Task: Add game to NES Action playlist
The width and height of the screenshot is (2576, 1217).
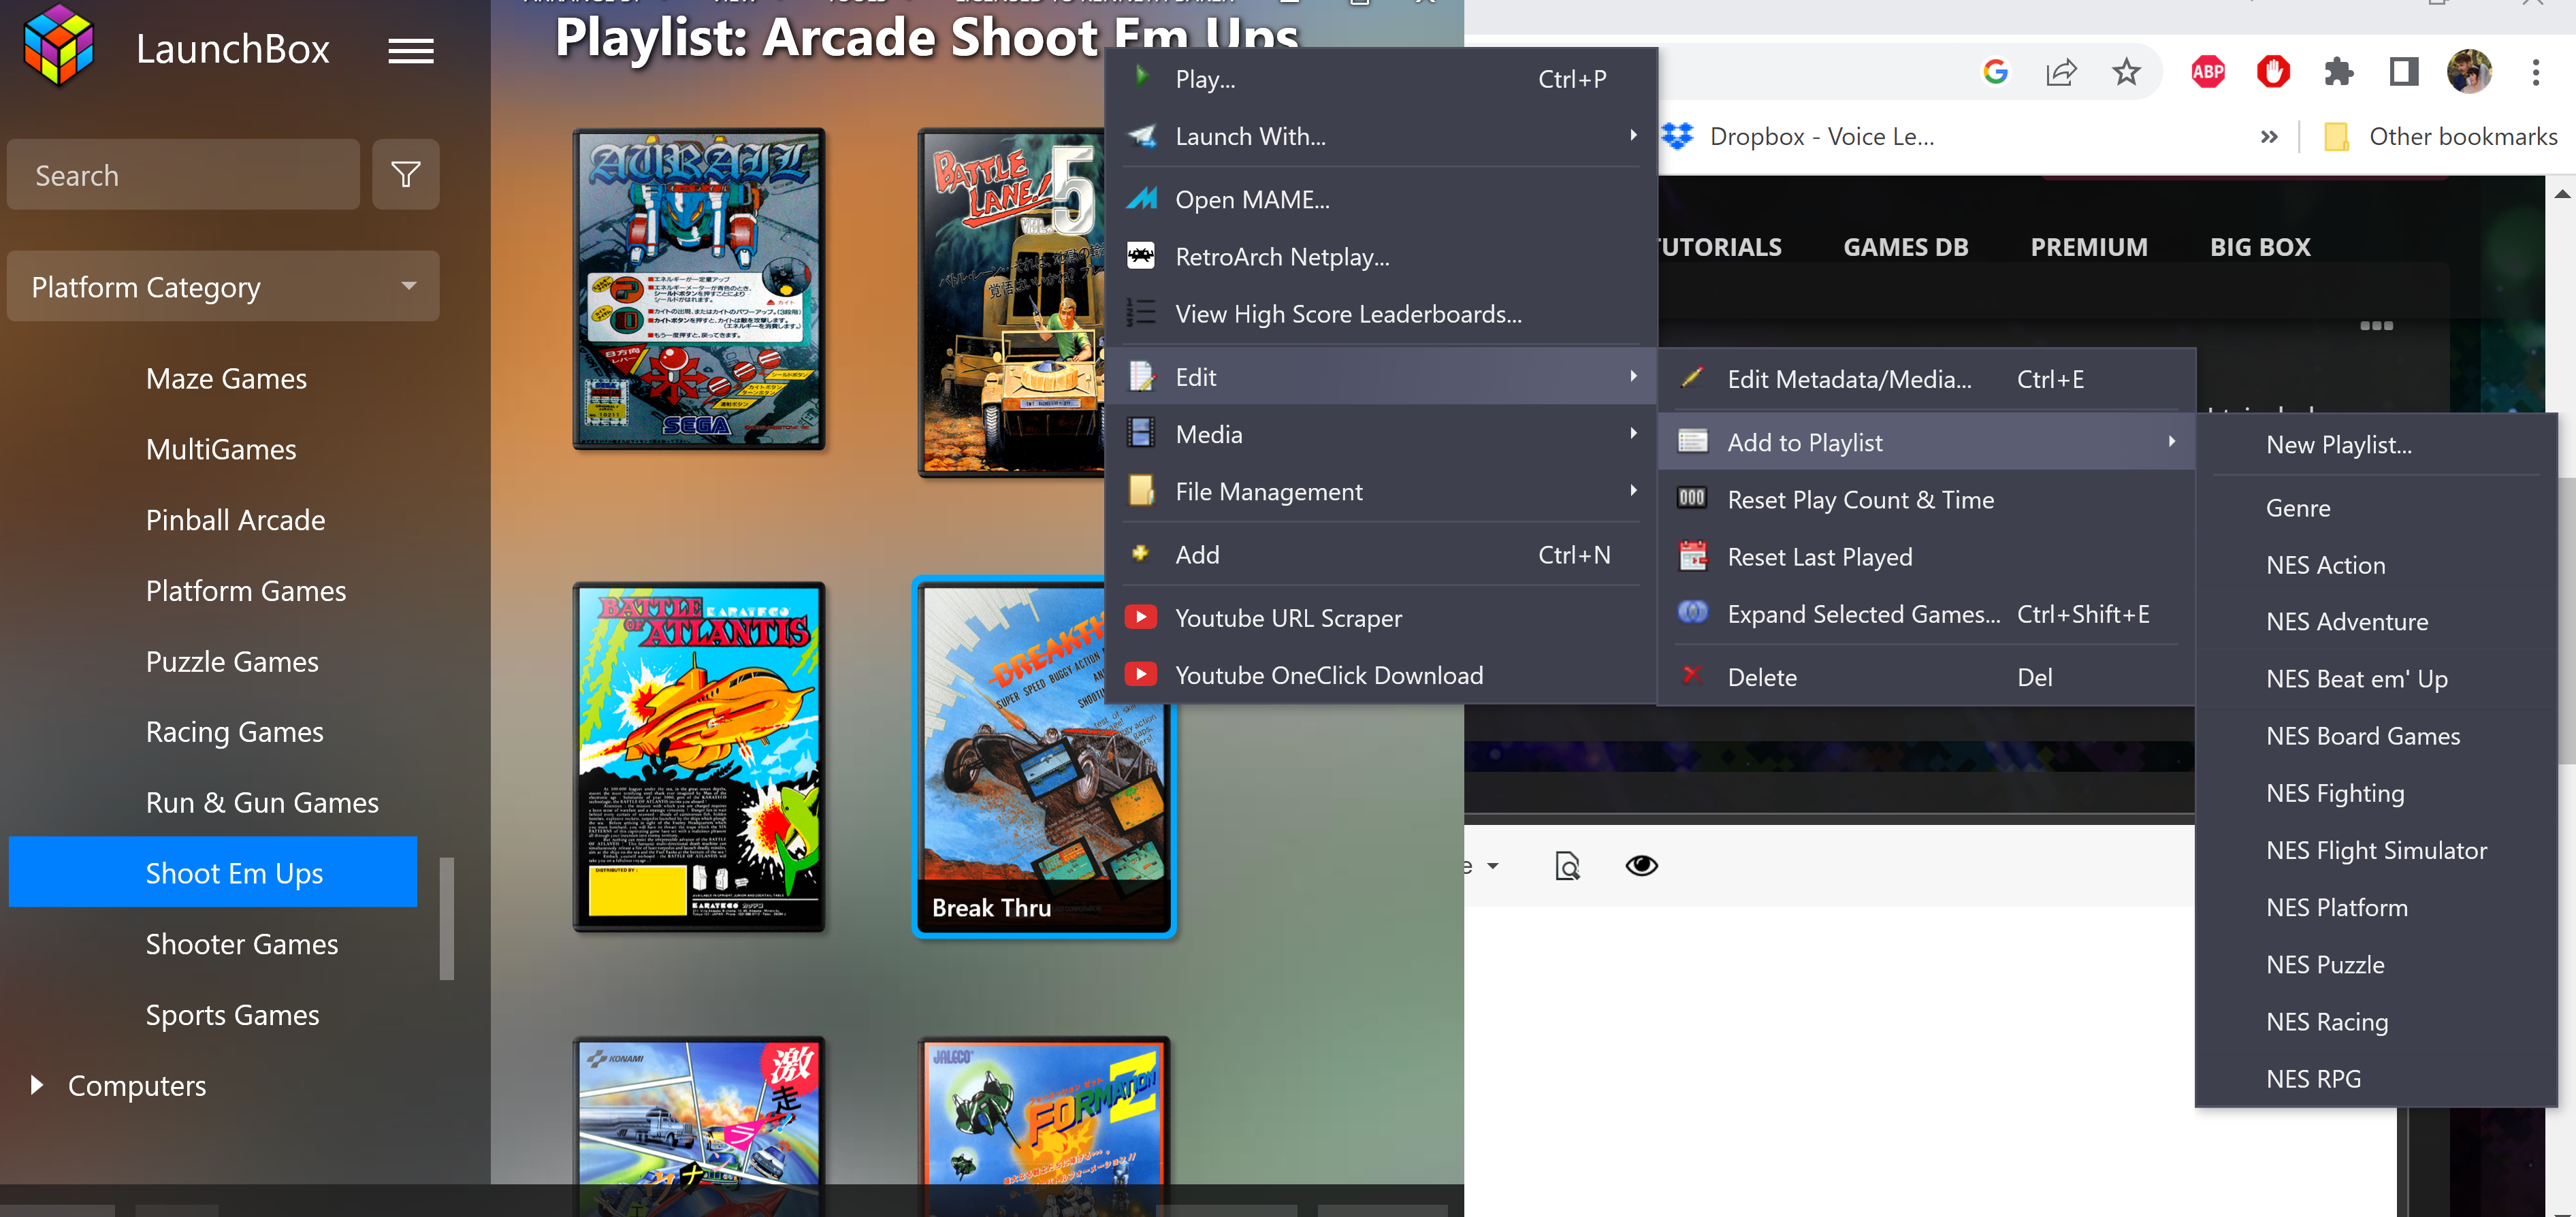Action: pos(2376,565)
